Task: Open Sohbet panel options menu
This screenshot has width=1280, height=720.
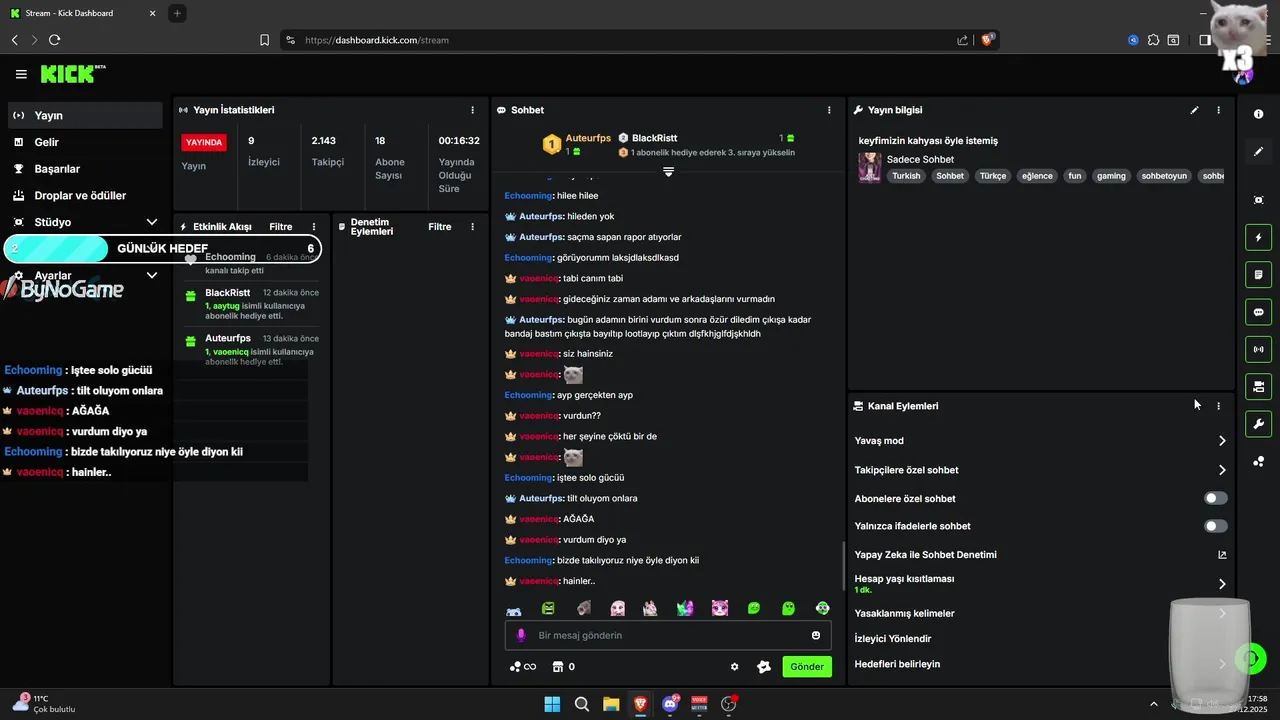Action: (x=829, y=110)
